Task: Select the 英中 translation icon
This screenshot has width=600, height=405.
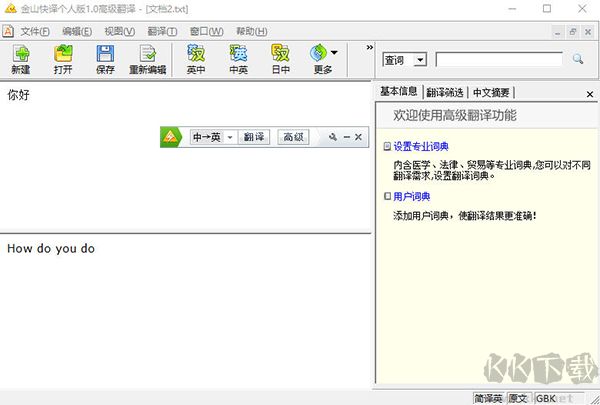Action: click(x=197, y=54)
